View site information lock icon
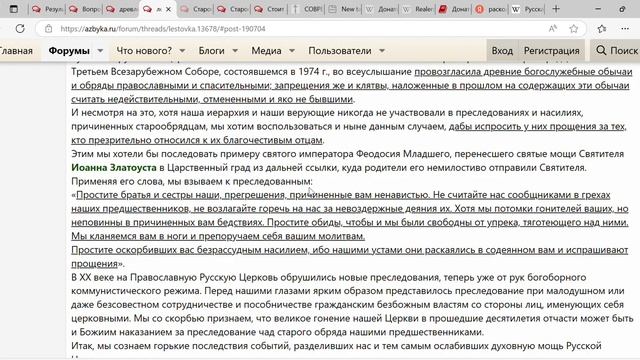Screen dimensions: 640x360 [49, 29]
